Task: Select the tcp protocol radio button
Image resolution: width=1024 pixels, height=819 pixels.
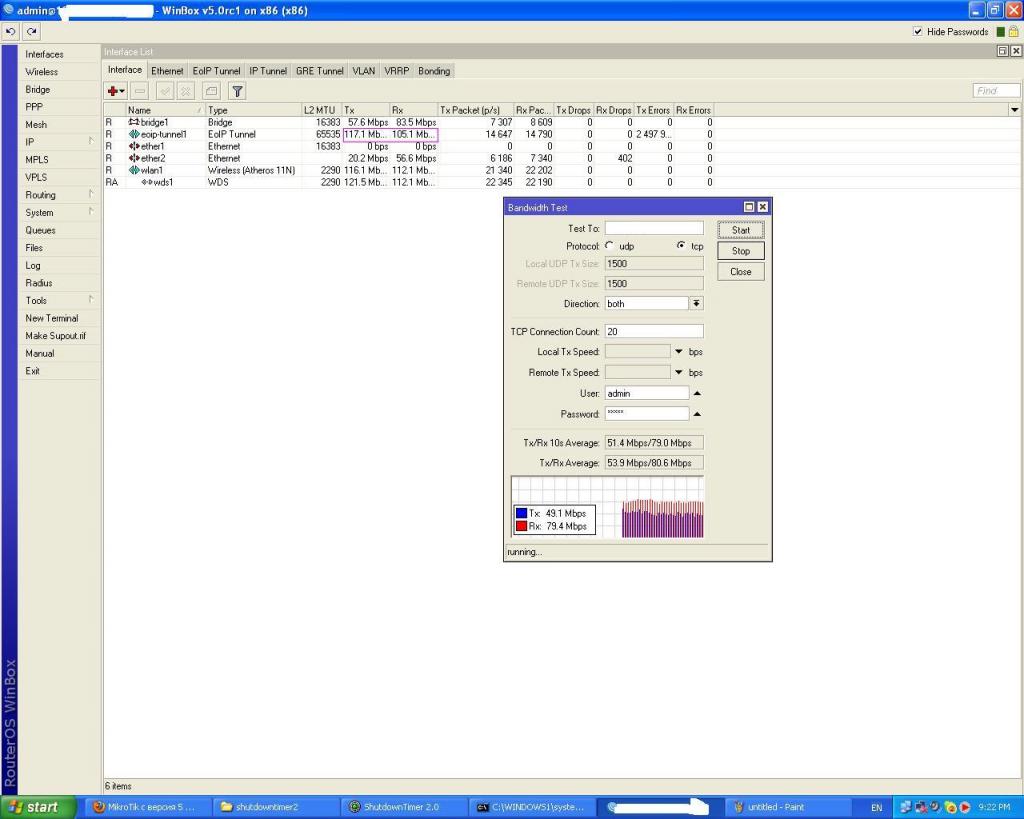Action: (681, 246)
